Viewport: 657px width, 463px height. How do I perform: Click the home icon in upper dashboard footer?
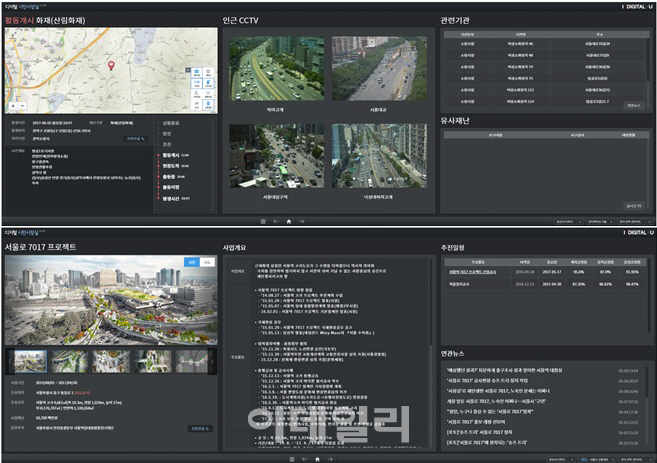pos(289,221)
